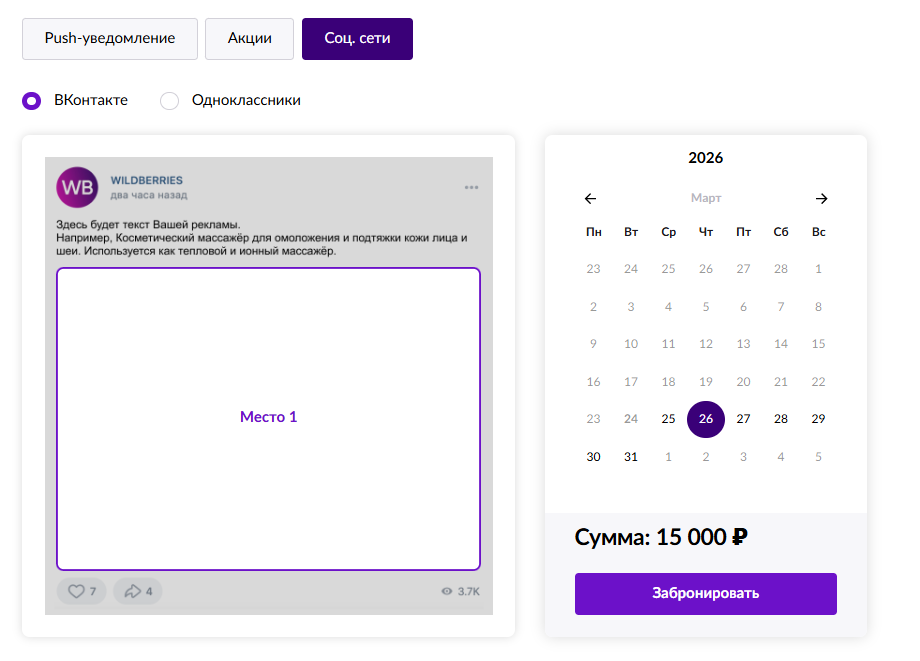Click the 2026 year heading
920x661 pixels.
tap(706, 158)
